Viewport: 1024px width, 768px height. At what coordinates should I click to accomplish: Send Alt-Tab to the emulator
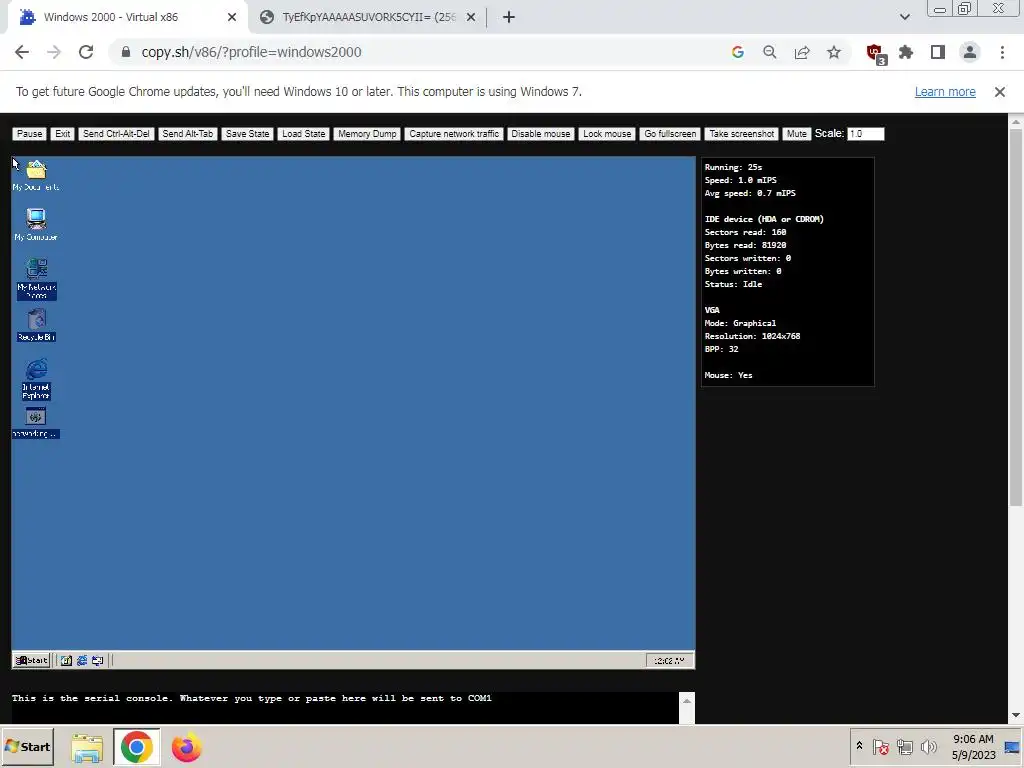187,134
